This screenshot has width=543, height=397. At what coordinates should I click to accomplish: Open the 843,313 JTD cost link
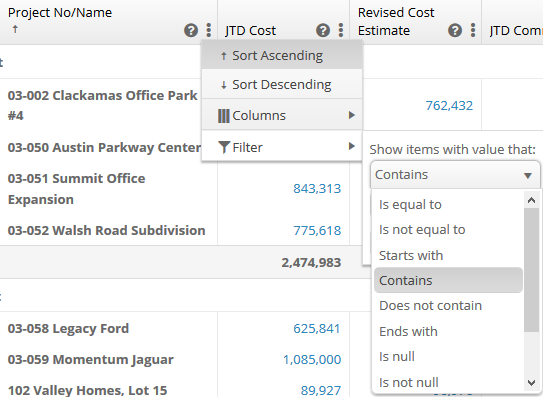pyautogui.click(x=317, y=189)
